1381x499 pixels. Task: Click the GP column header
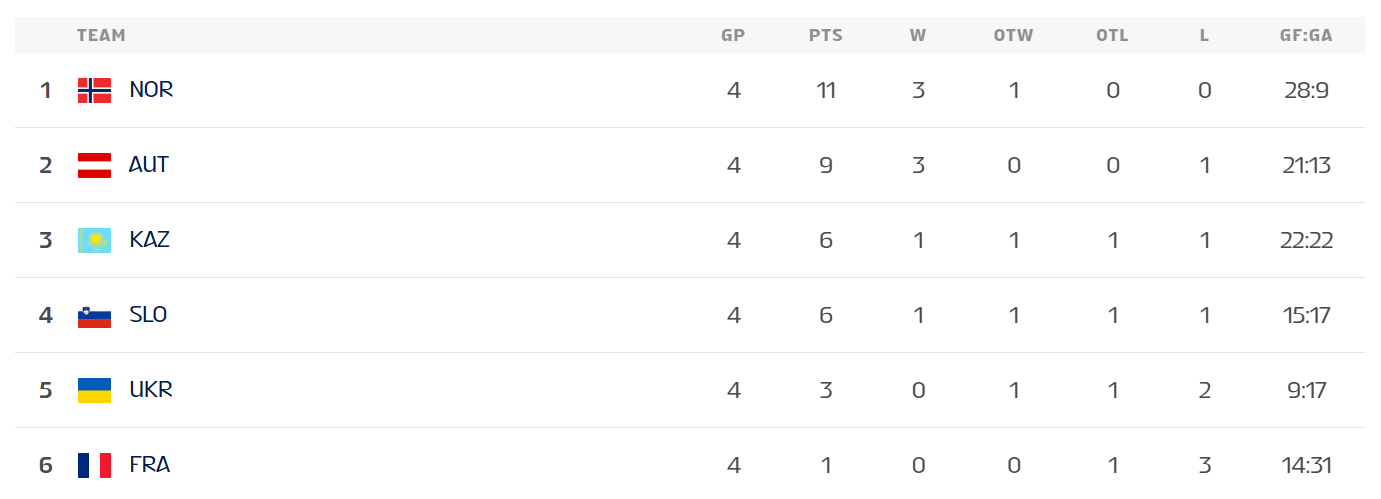[x=733, y=35]
